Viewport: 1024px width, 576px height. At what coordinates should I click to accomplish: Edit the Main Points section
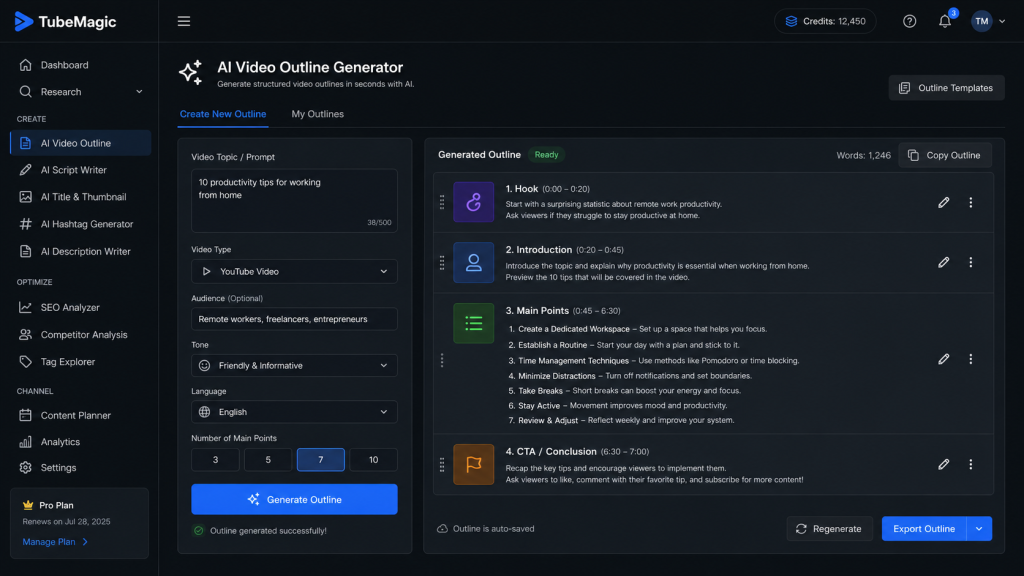click(944, 359)
